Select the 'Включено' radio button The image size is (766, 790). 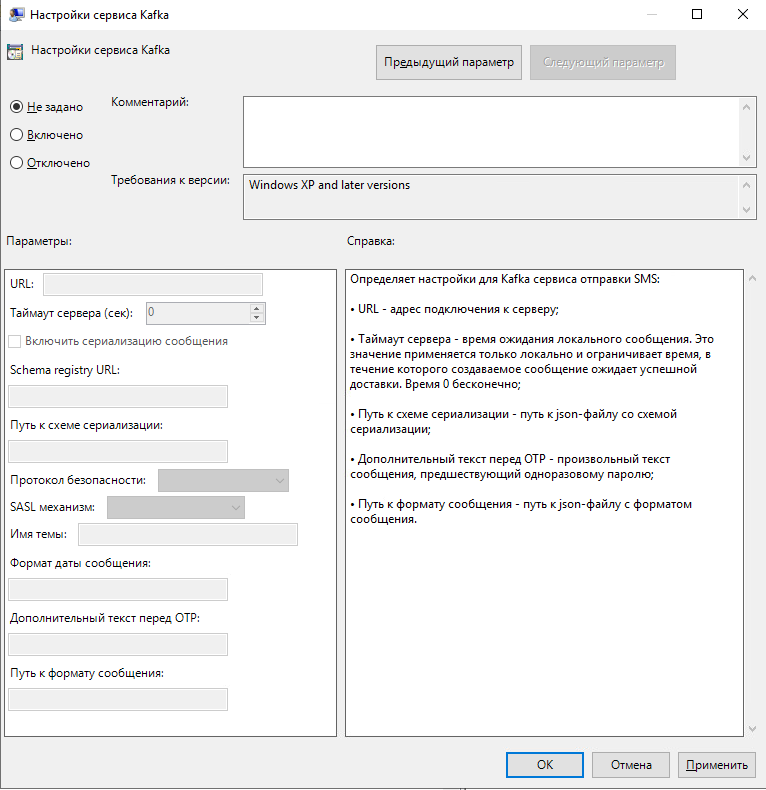[x=17, y=135]
